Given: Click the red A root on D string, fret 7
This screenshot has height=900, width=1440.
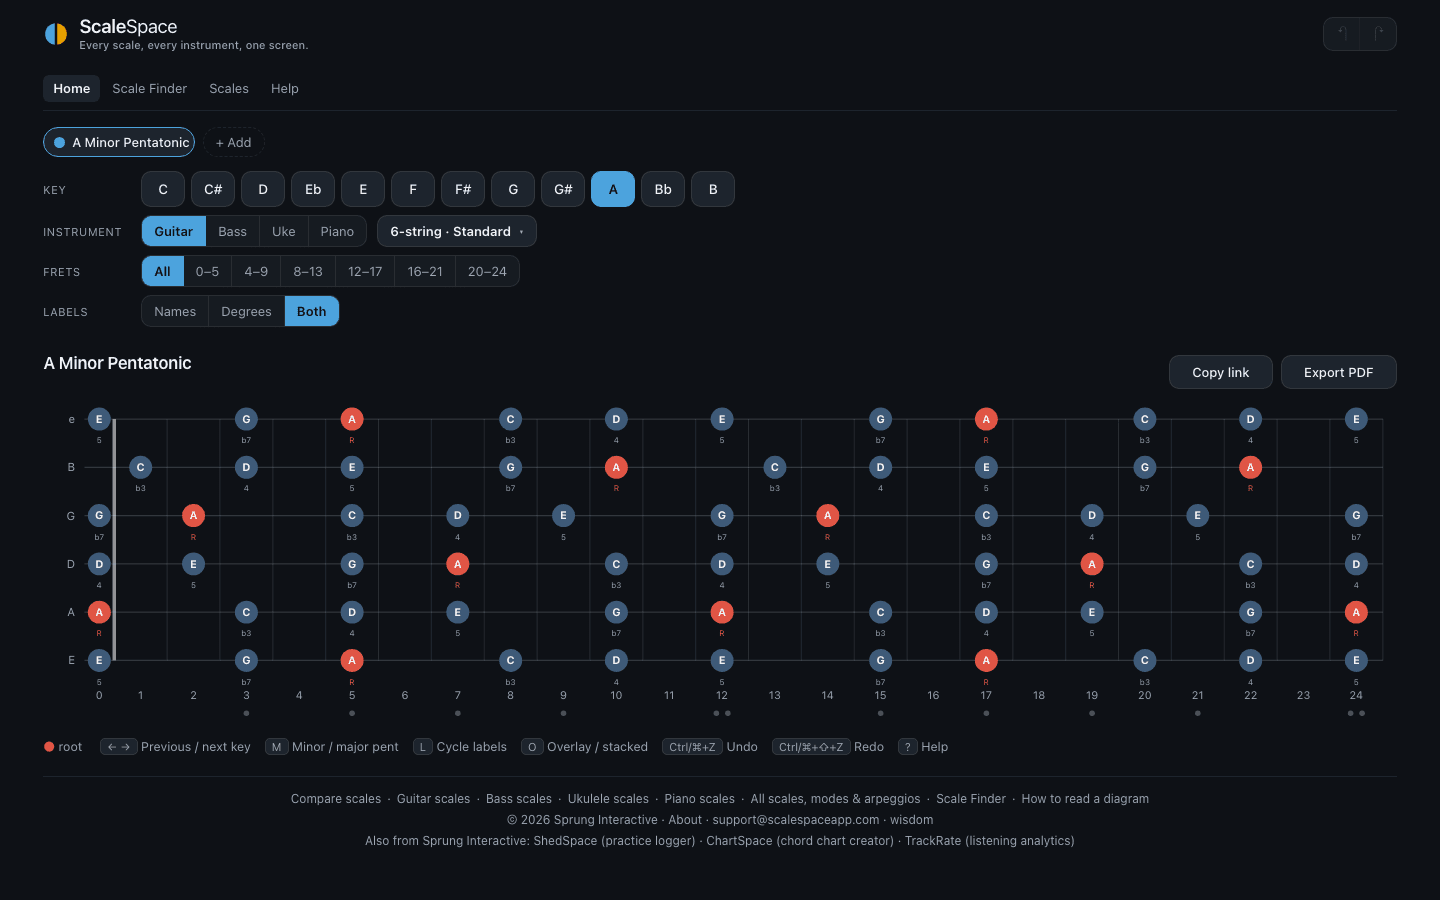Looking at the screenshot, I should [x=457, y=564].
